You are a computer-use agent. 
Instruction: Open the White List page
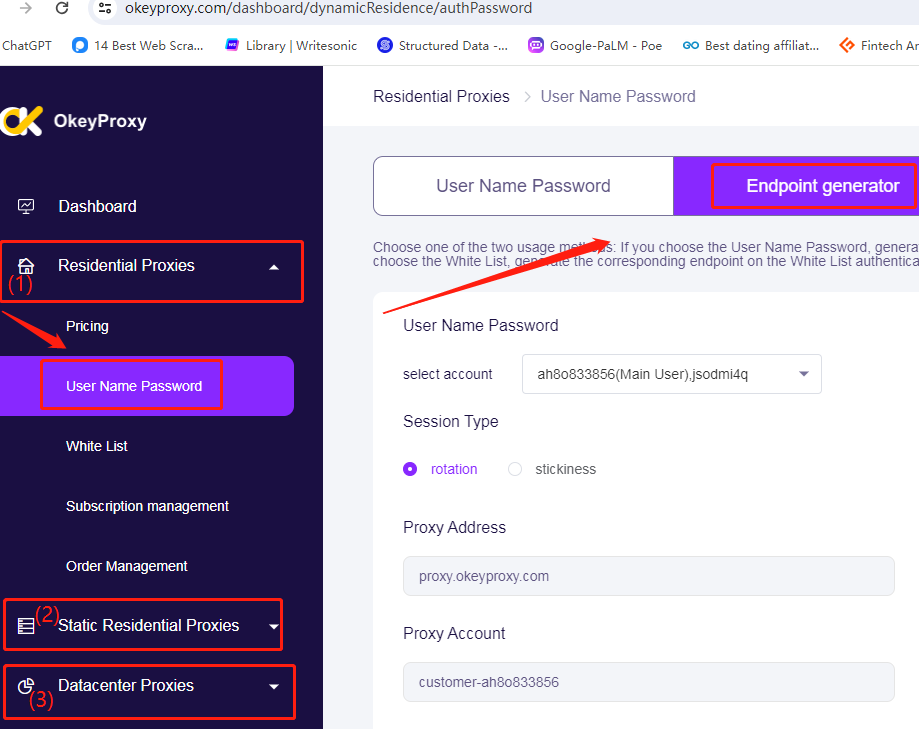[x=96, y=446]
